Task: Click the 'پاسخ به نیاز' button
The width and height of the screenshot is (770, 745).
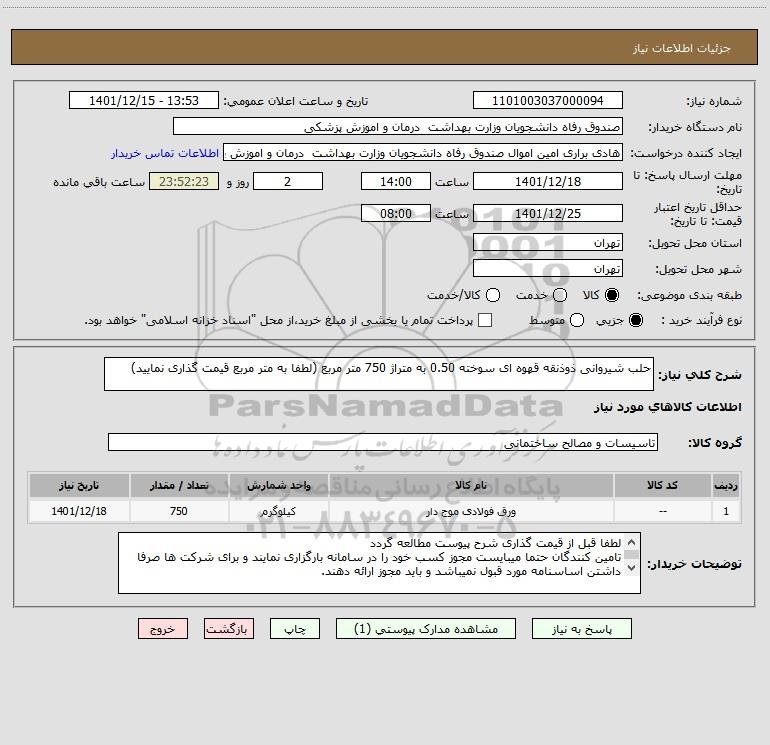Action: tap(581, 629)
